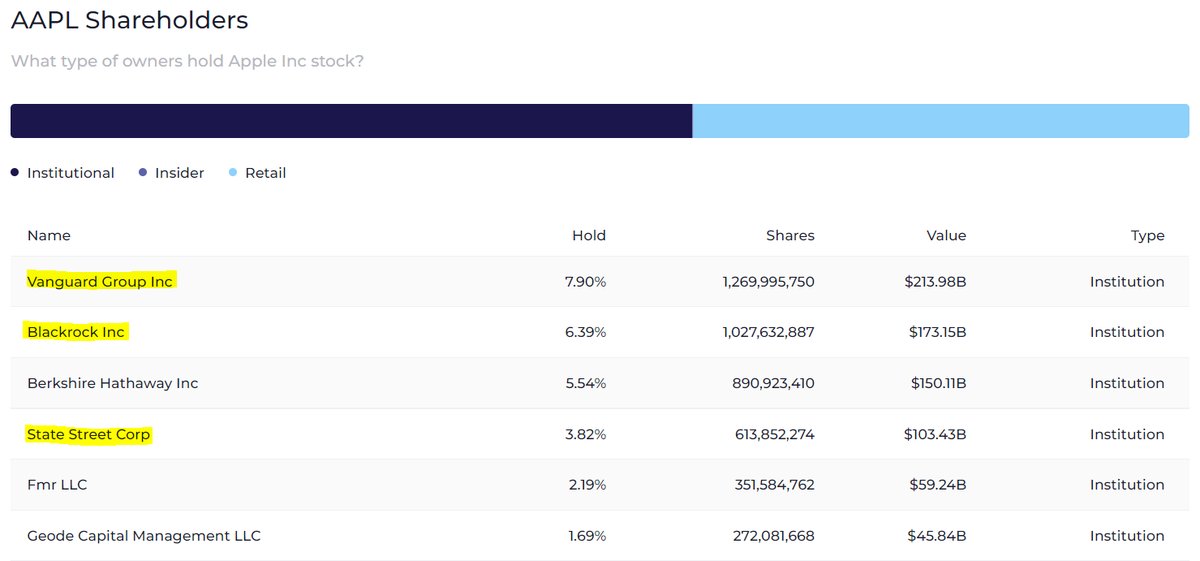Screen dimensions: 1200x561
Task: Click the 3.82% hold value
Action: point(585,434)
